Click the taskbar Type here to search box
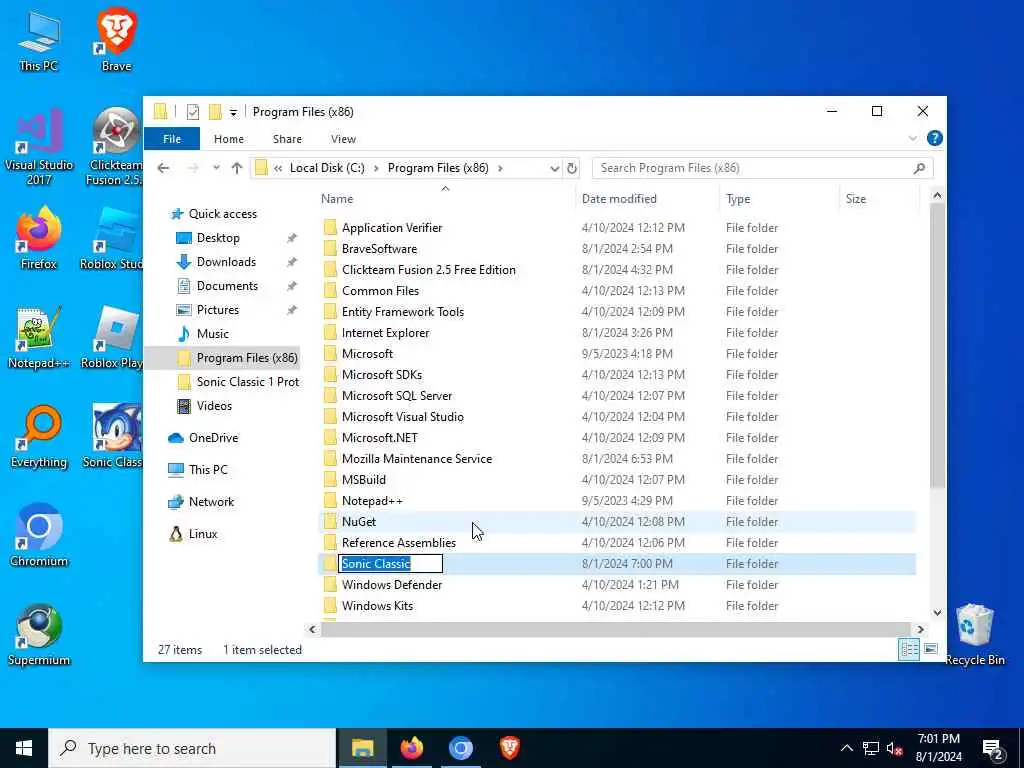This screenshot has height=768, width=1024. coord(192,748)
